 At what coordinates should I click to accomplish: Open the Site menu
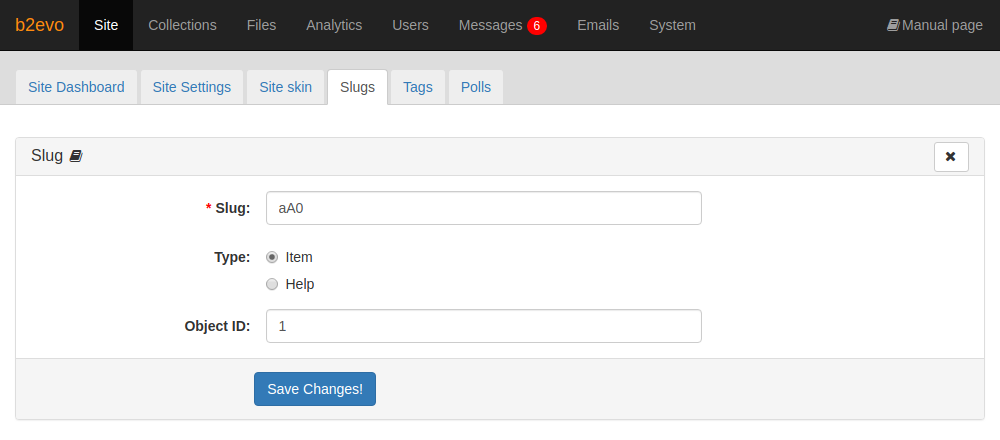[106, 25]
